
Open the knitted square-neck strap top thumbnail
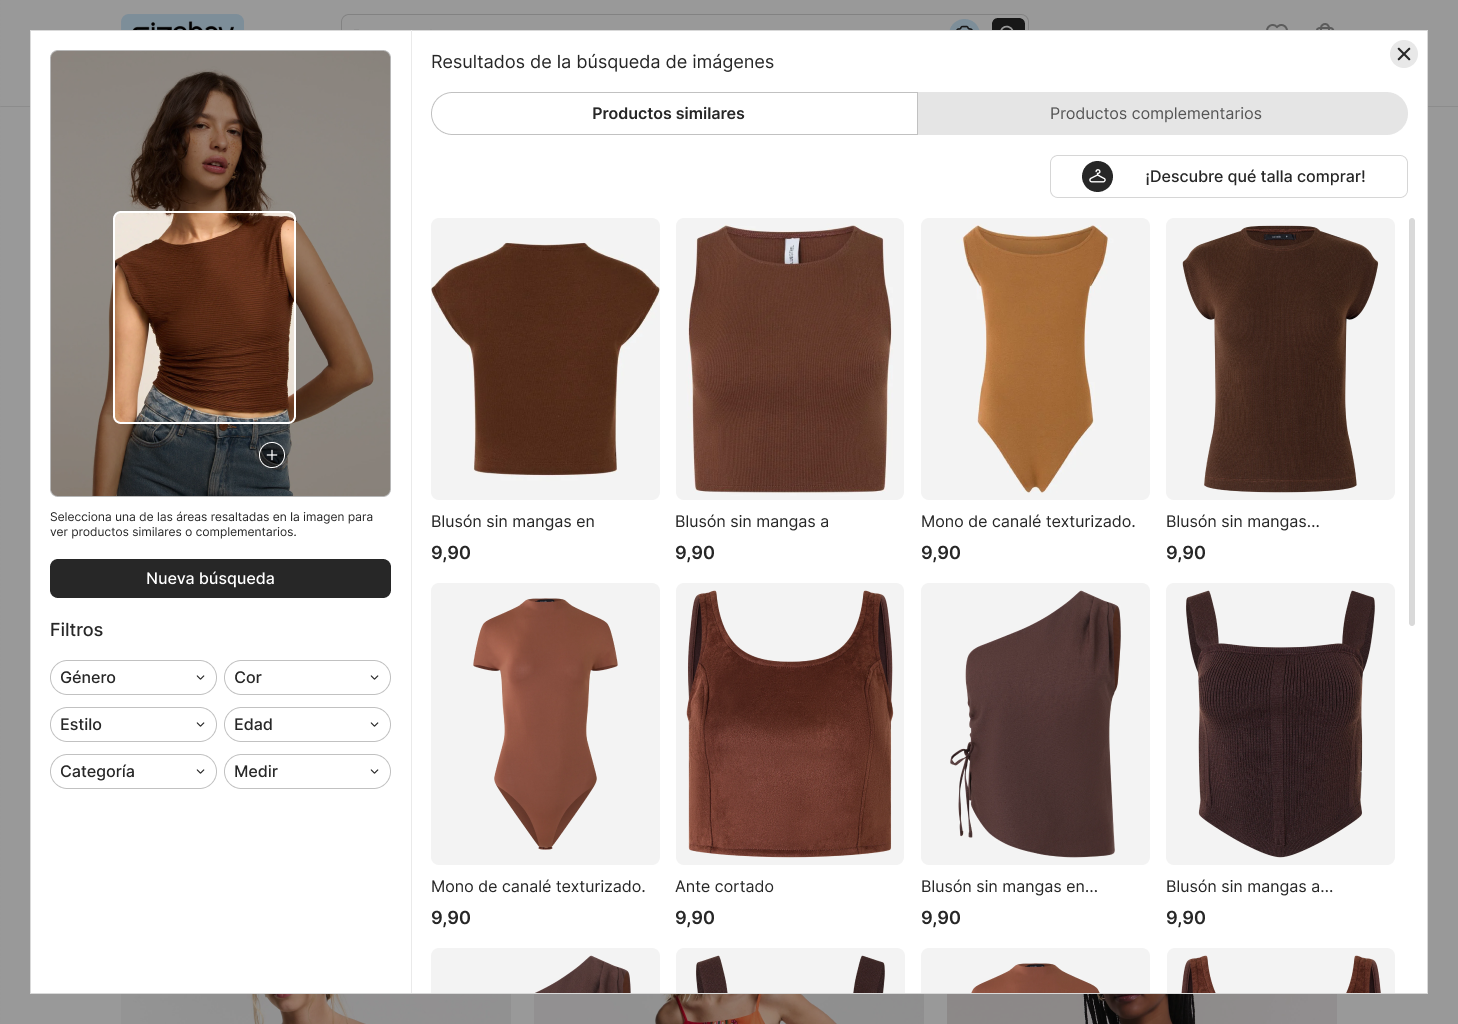tap(1280, 724)
